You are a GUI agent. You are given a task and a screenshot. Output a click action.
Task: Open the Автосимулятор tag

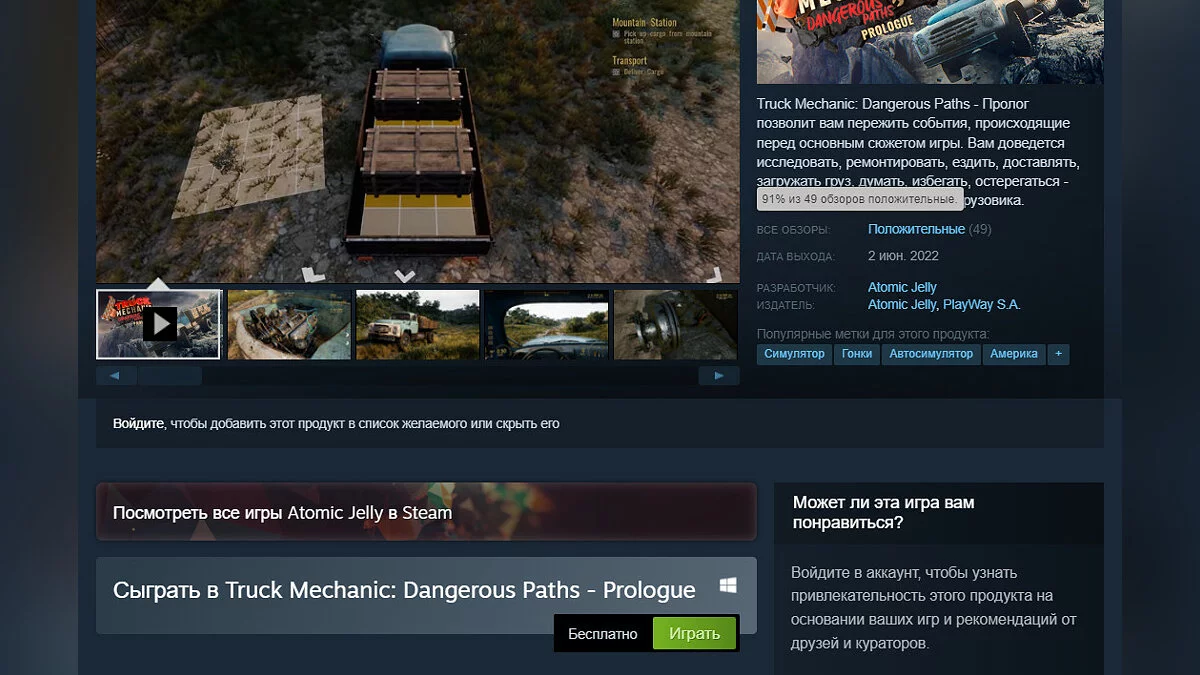(x=931, y=354)
